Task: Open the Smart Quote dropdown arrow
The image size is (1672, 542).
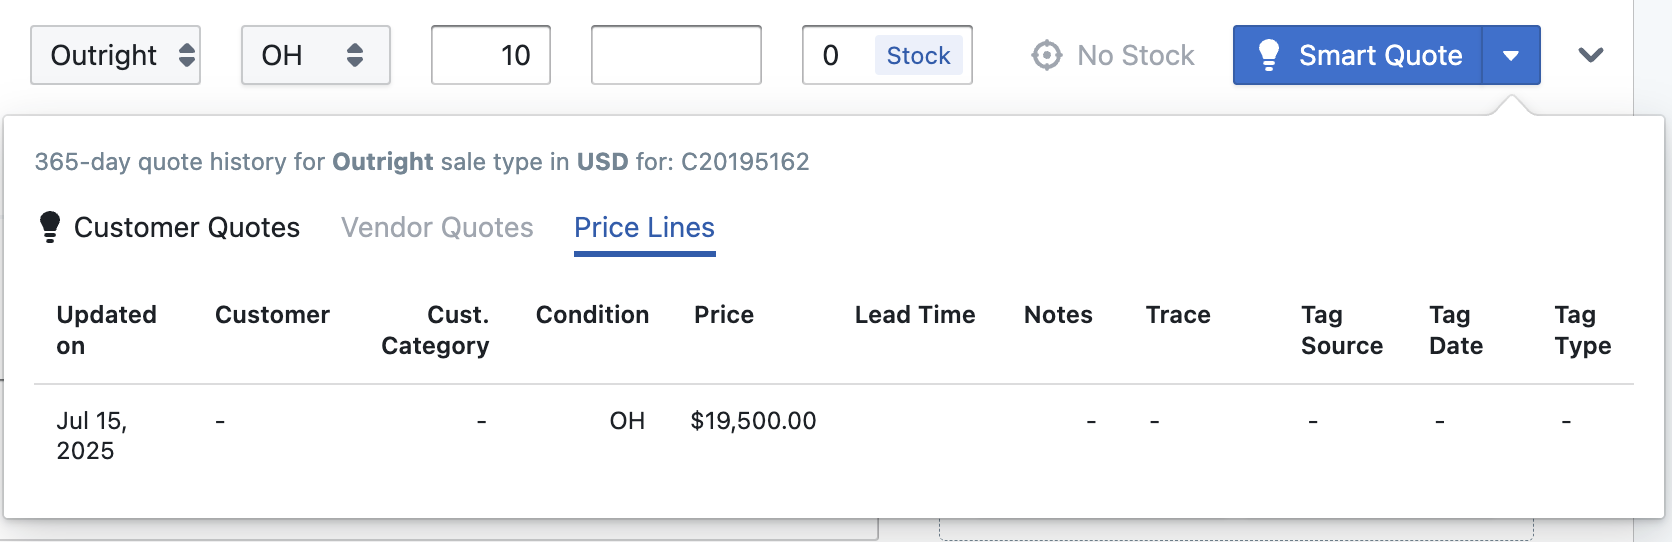Action: pos(1511,55)
